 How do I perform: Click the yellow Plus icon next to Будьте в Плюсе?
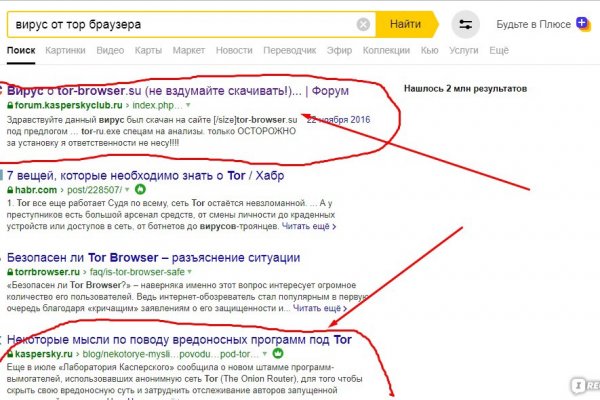582,23
